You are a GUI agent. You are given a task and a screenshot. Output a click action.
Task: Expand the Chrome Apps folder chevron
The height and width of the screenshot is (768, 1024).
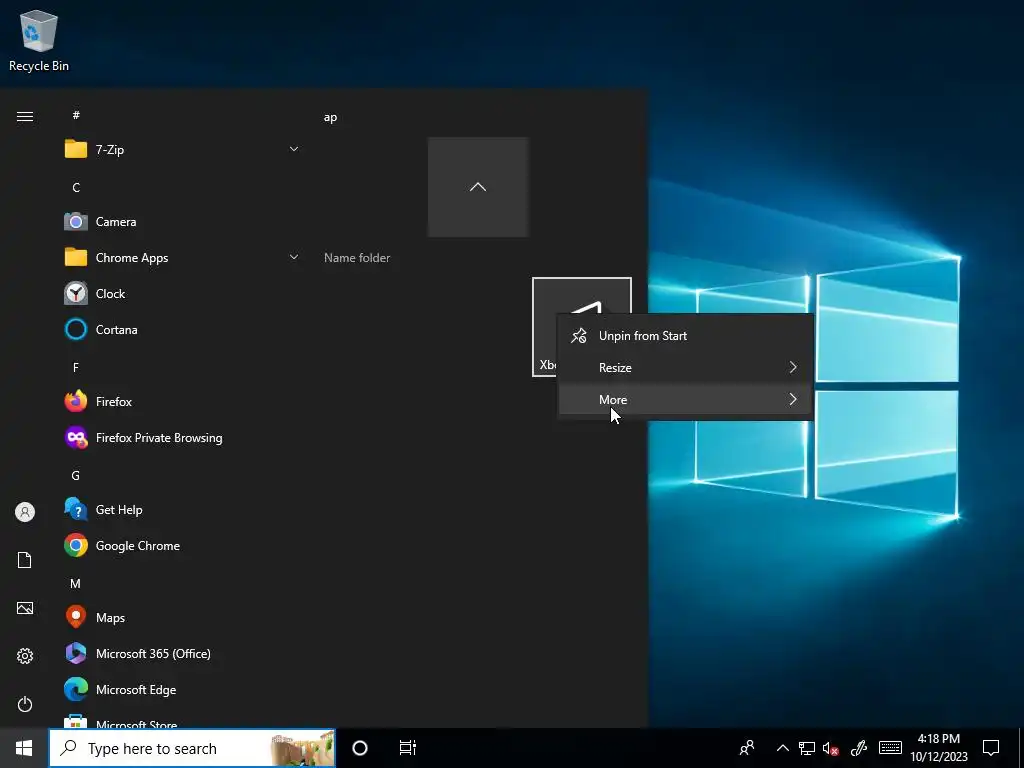[294, 257]
